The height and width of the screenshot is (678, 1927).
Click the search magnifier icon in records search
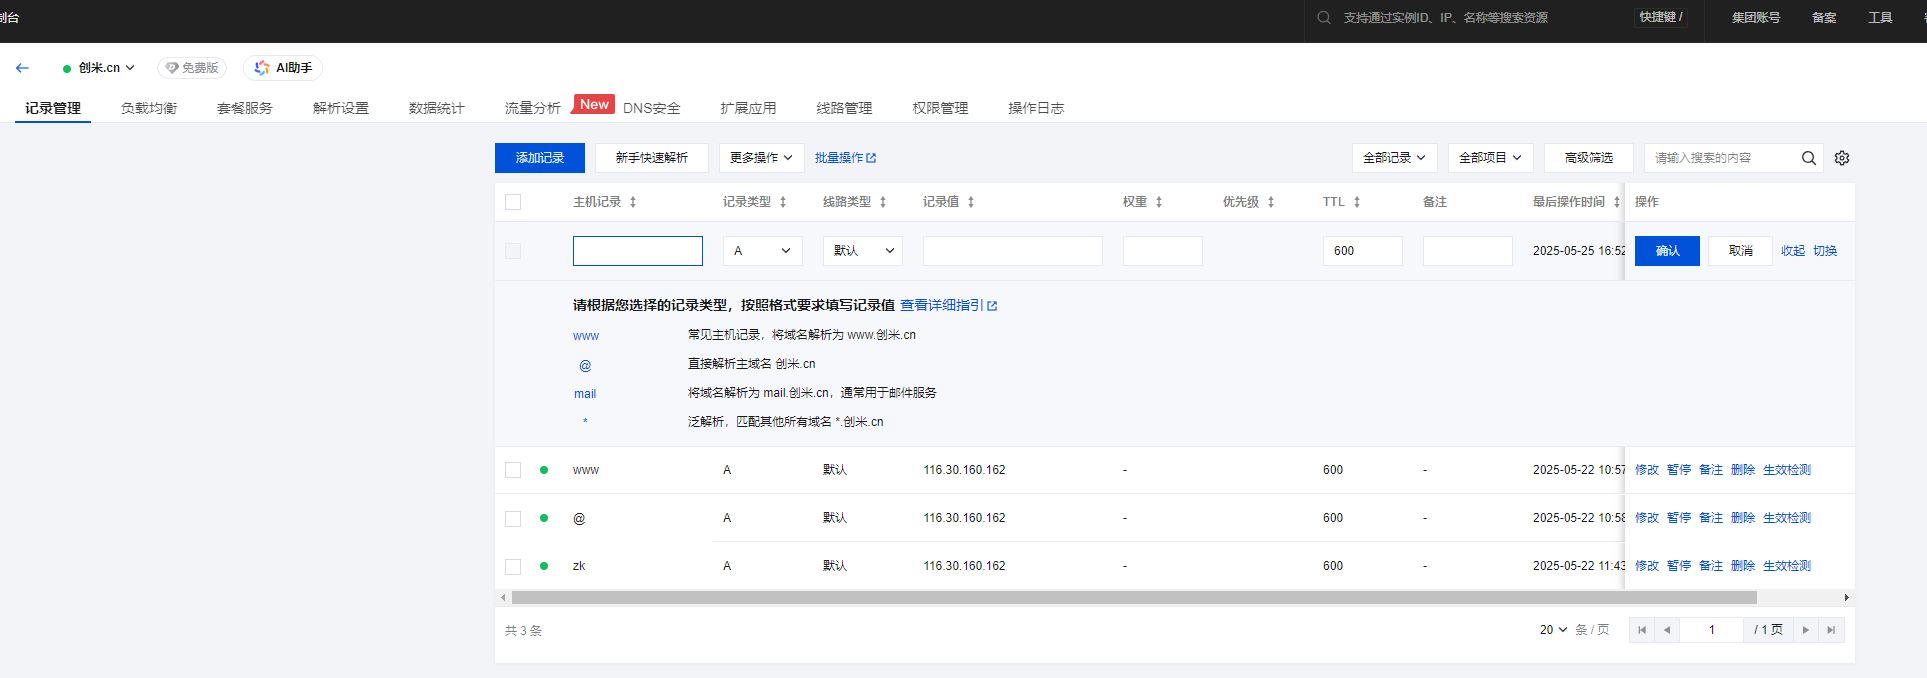1808,158
